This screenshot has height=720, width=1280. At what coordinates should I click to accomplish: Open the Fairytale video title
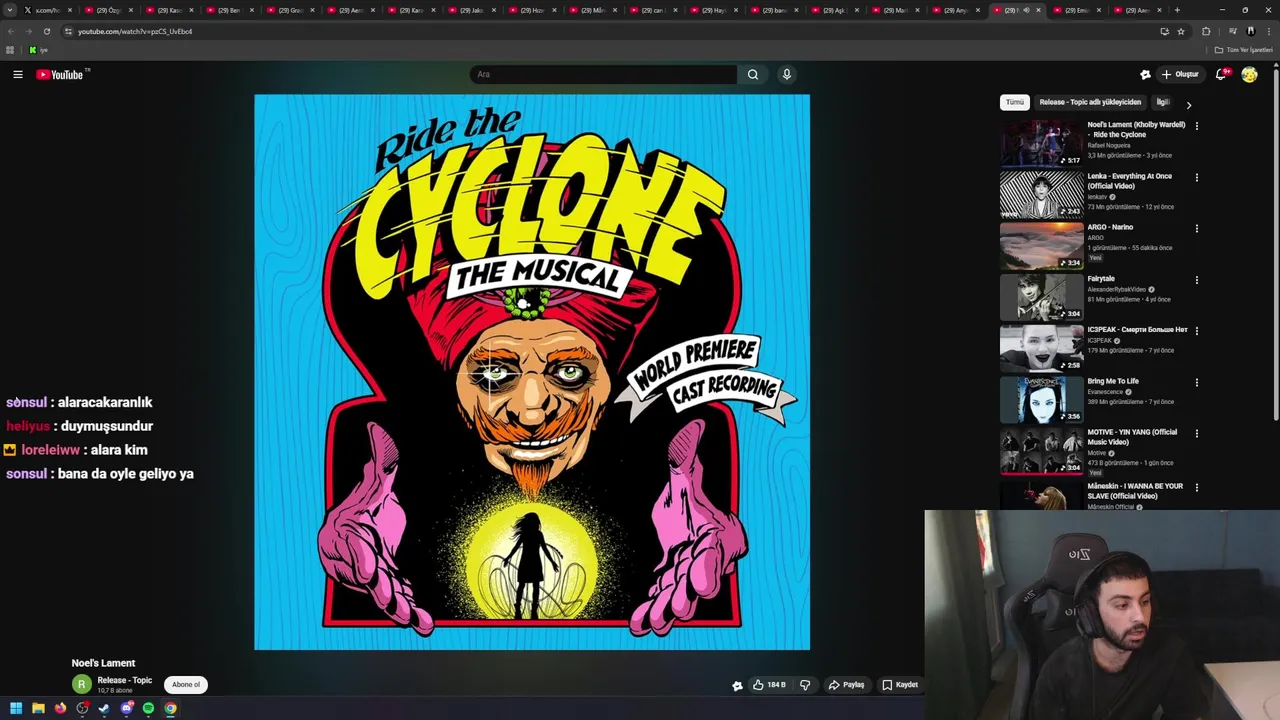[x=1101, y=279]
